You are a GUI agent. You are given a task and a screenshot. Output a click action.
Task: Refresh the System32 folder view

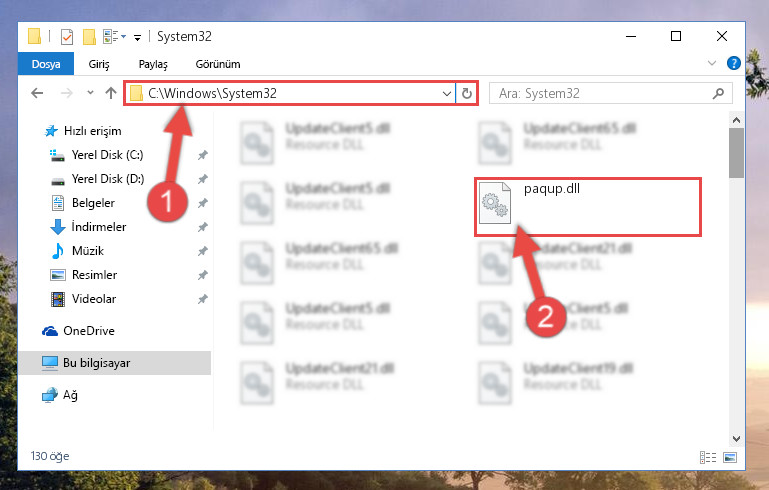tap(467, 93)
